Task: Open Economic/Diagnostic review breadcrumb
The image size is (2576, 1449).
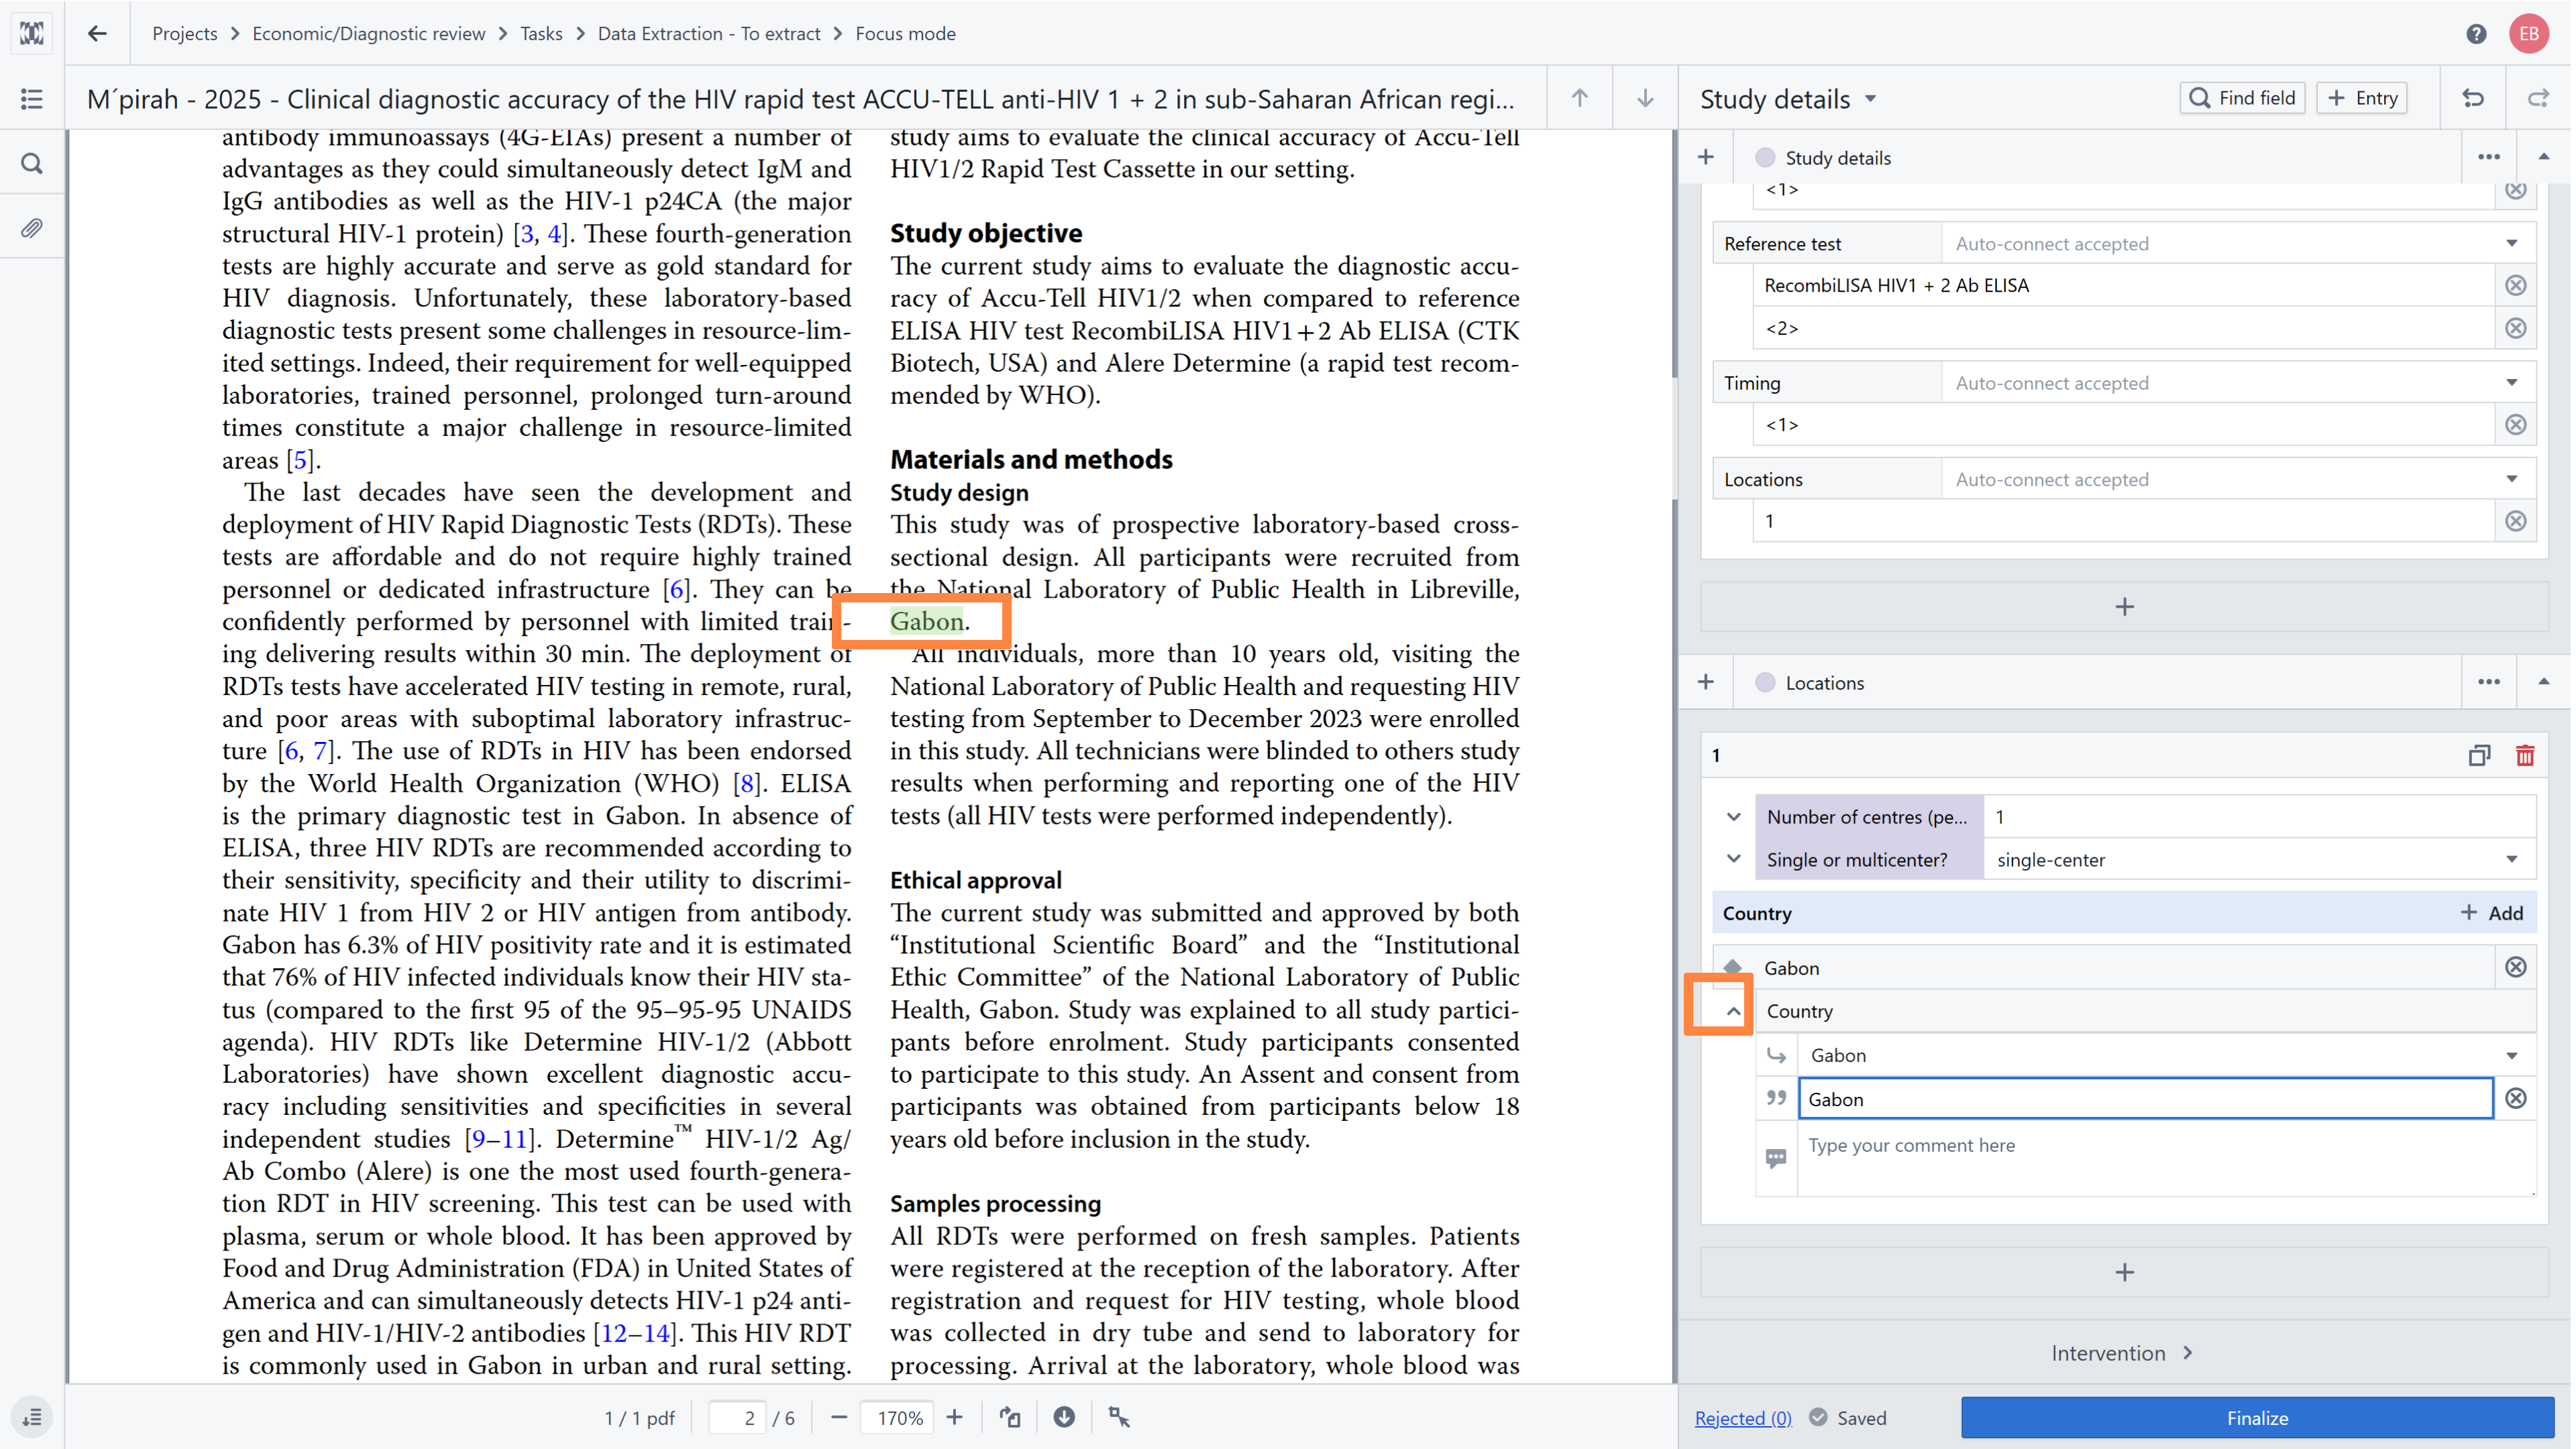Action: pyautogui.click(x=368, y=33)
